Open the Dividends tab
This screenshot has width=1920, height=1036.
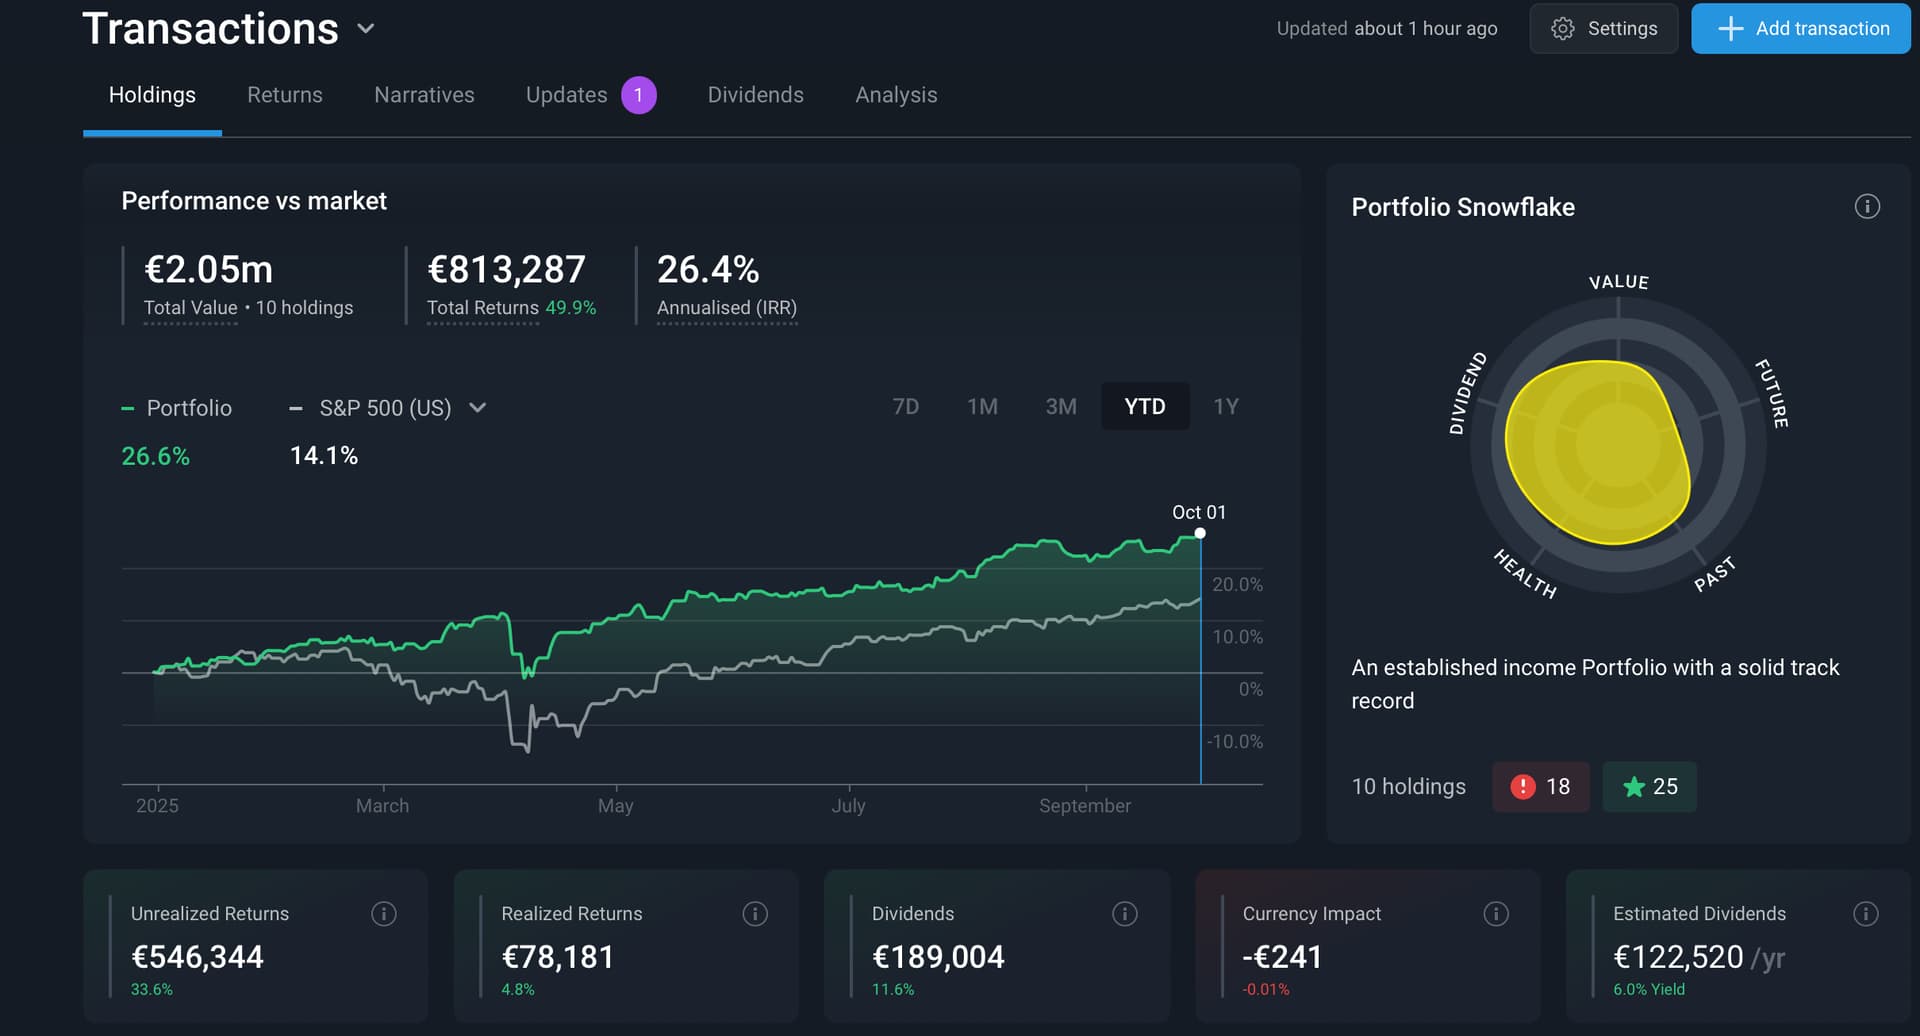[x=755, y=95]
